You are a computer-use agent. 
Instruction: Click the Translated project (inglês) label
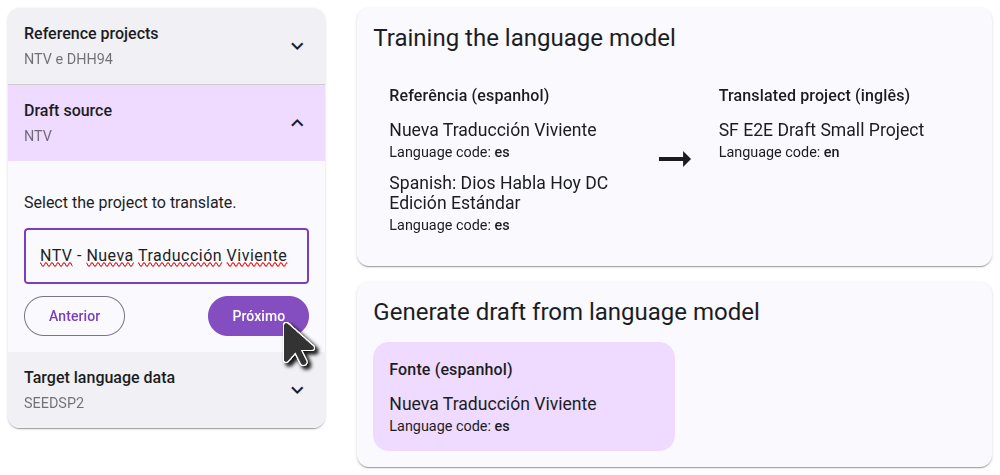coord(814,96)
